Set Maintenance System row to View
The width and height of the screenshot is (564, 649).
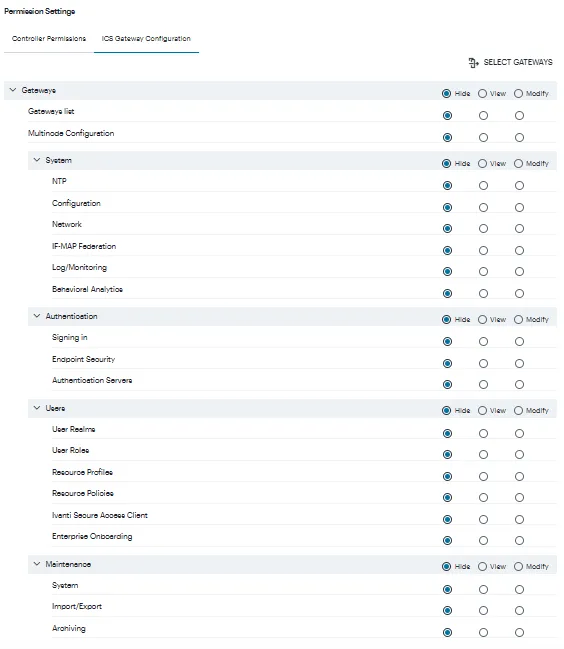point(483,589)
